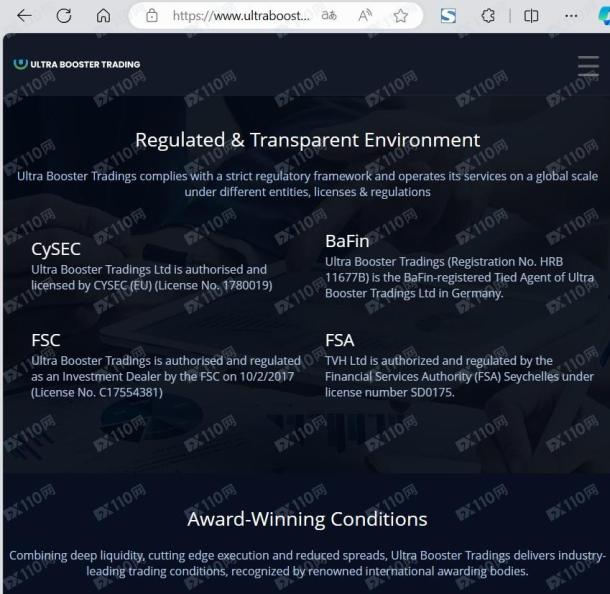Go back to the previous page
This screenshot has width=610, height=594.
[x=24, y=16]
